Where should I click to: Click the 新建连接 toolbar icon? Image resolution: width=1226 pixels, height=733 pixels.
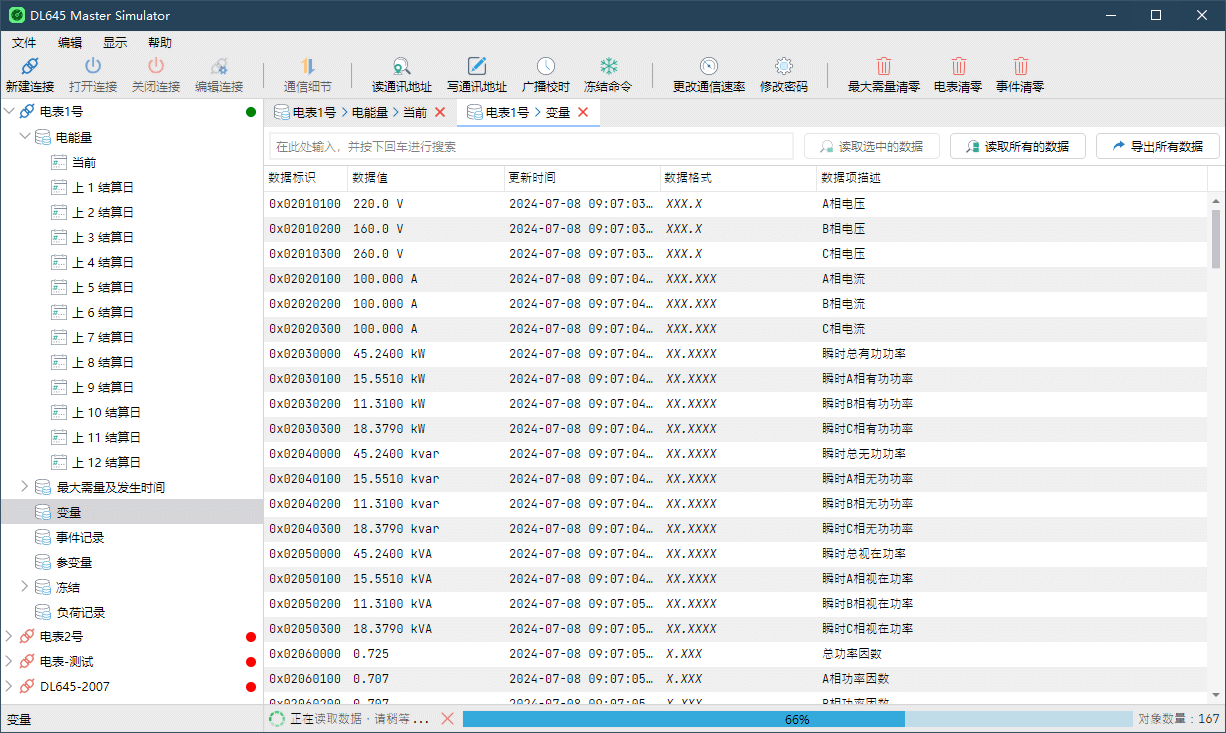click(30, 66)
